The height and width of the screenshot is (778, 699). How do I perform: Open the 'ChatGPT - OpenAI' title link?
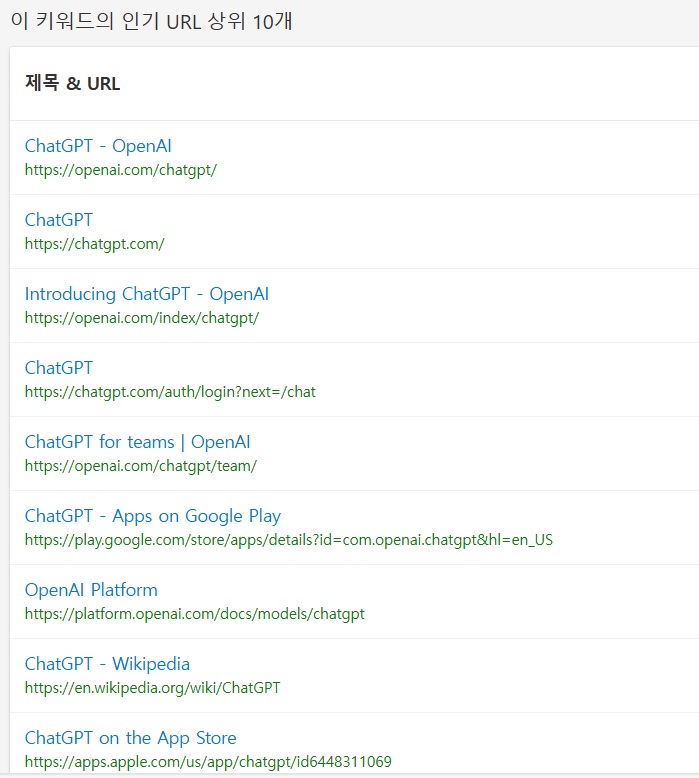(x=98, y=146)
